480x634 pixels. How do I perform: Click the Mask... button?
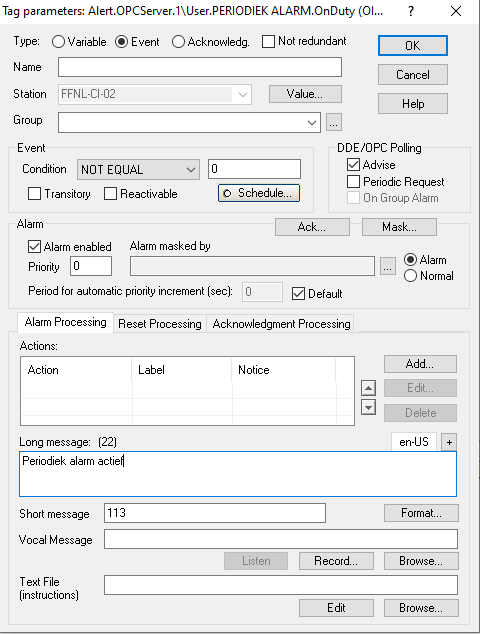click(399, 227)
